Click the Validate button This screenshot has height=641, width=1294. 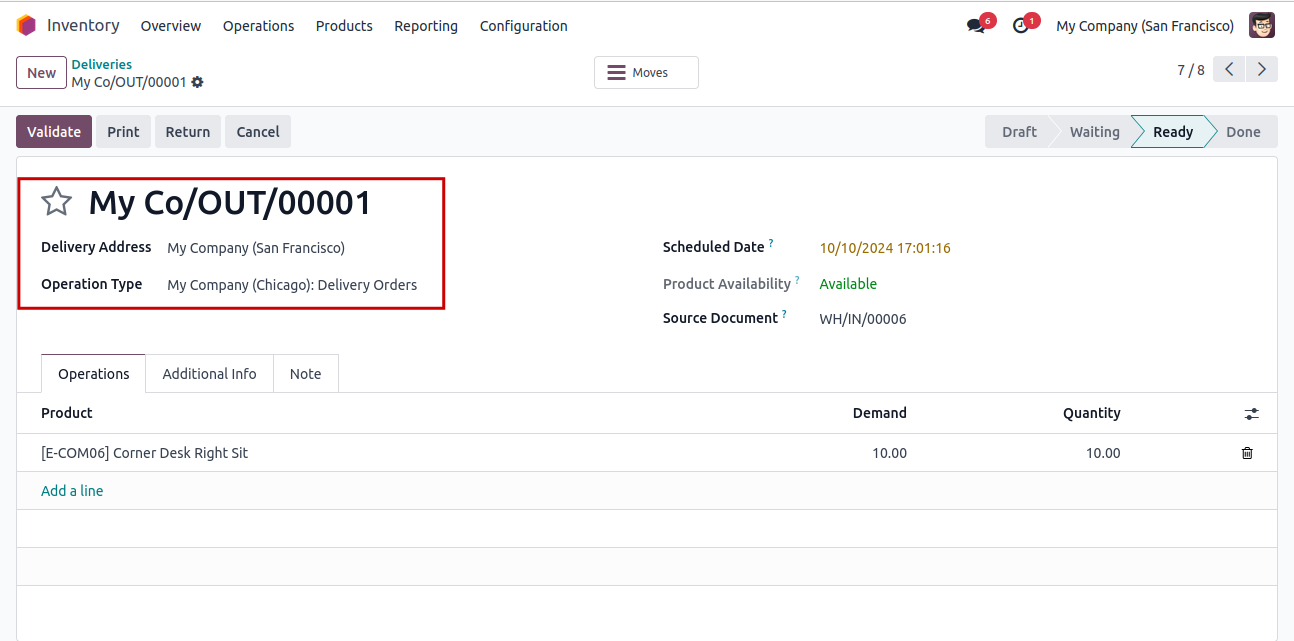[x=54, y=132]
